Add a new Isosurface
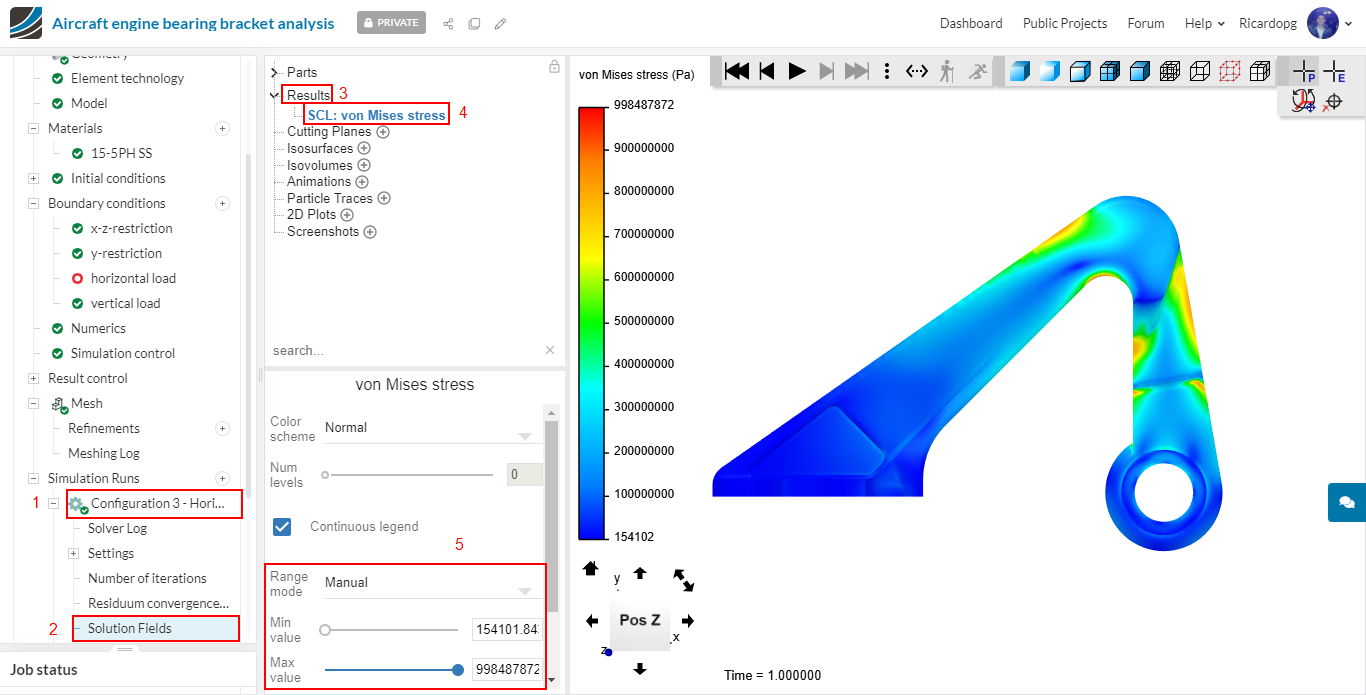The width and height of the screenshot is (1366, 695). coord(364,149)
